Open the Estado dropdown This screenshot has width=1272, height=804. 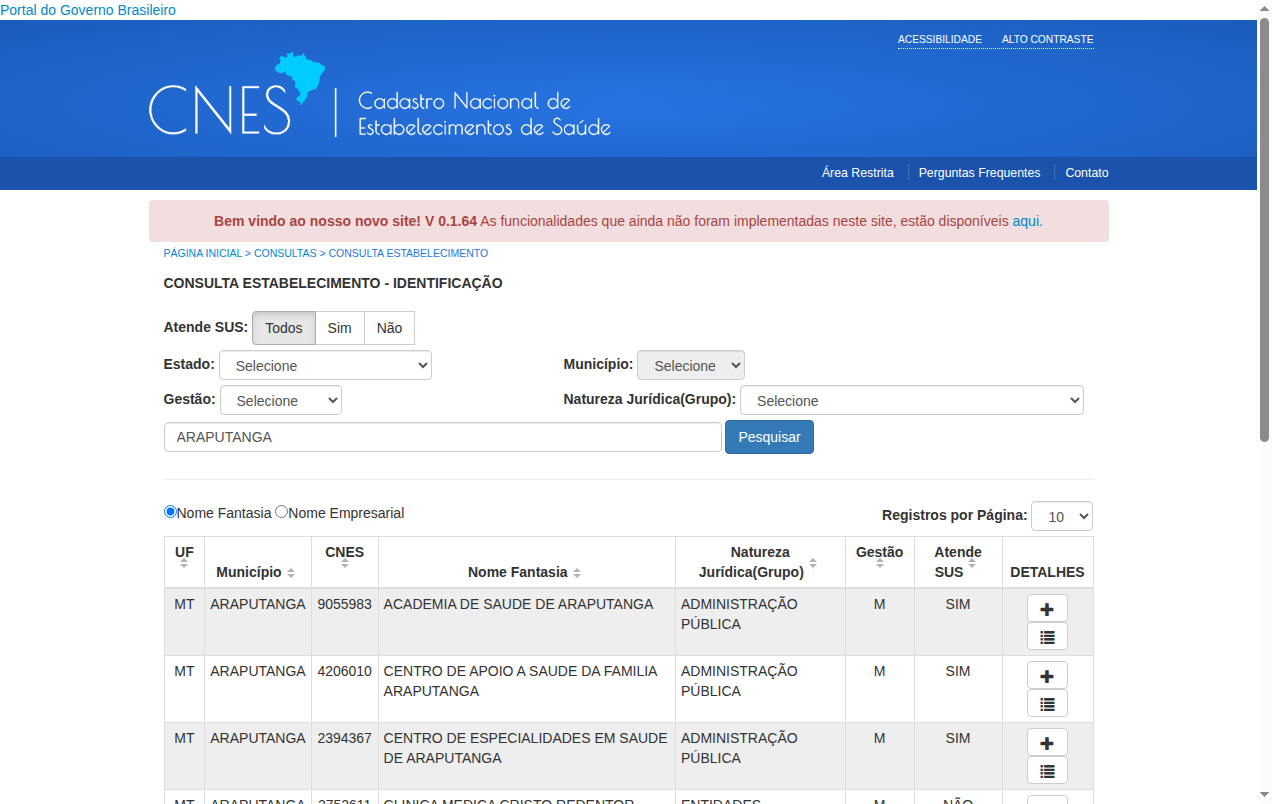tap(325, 365)
